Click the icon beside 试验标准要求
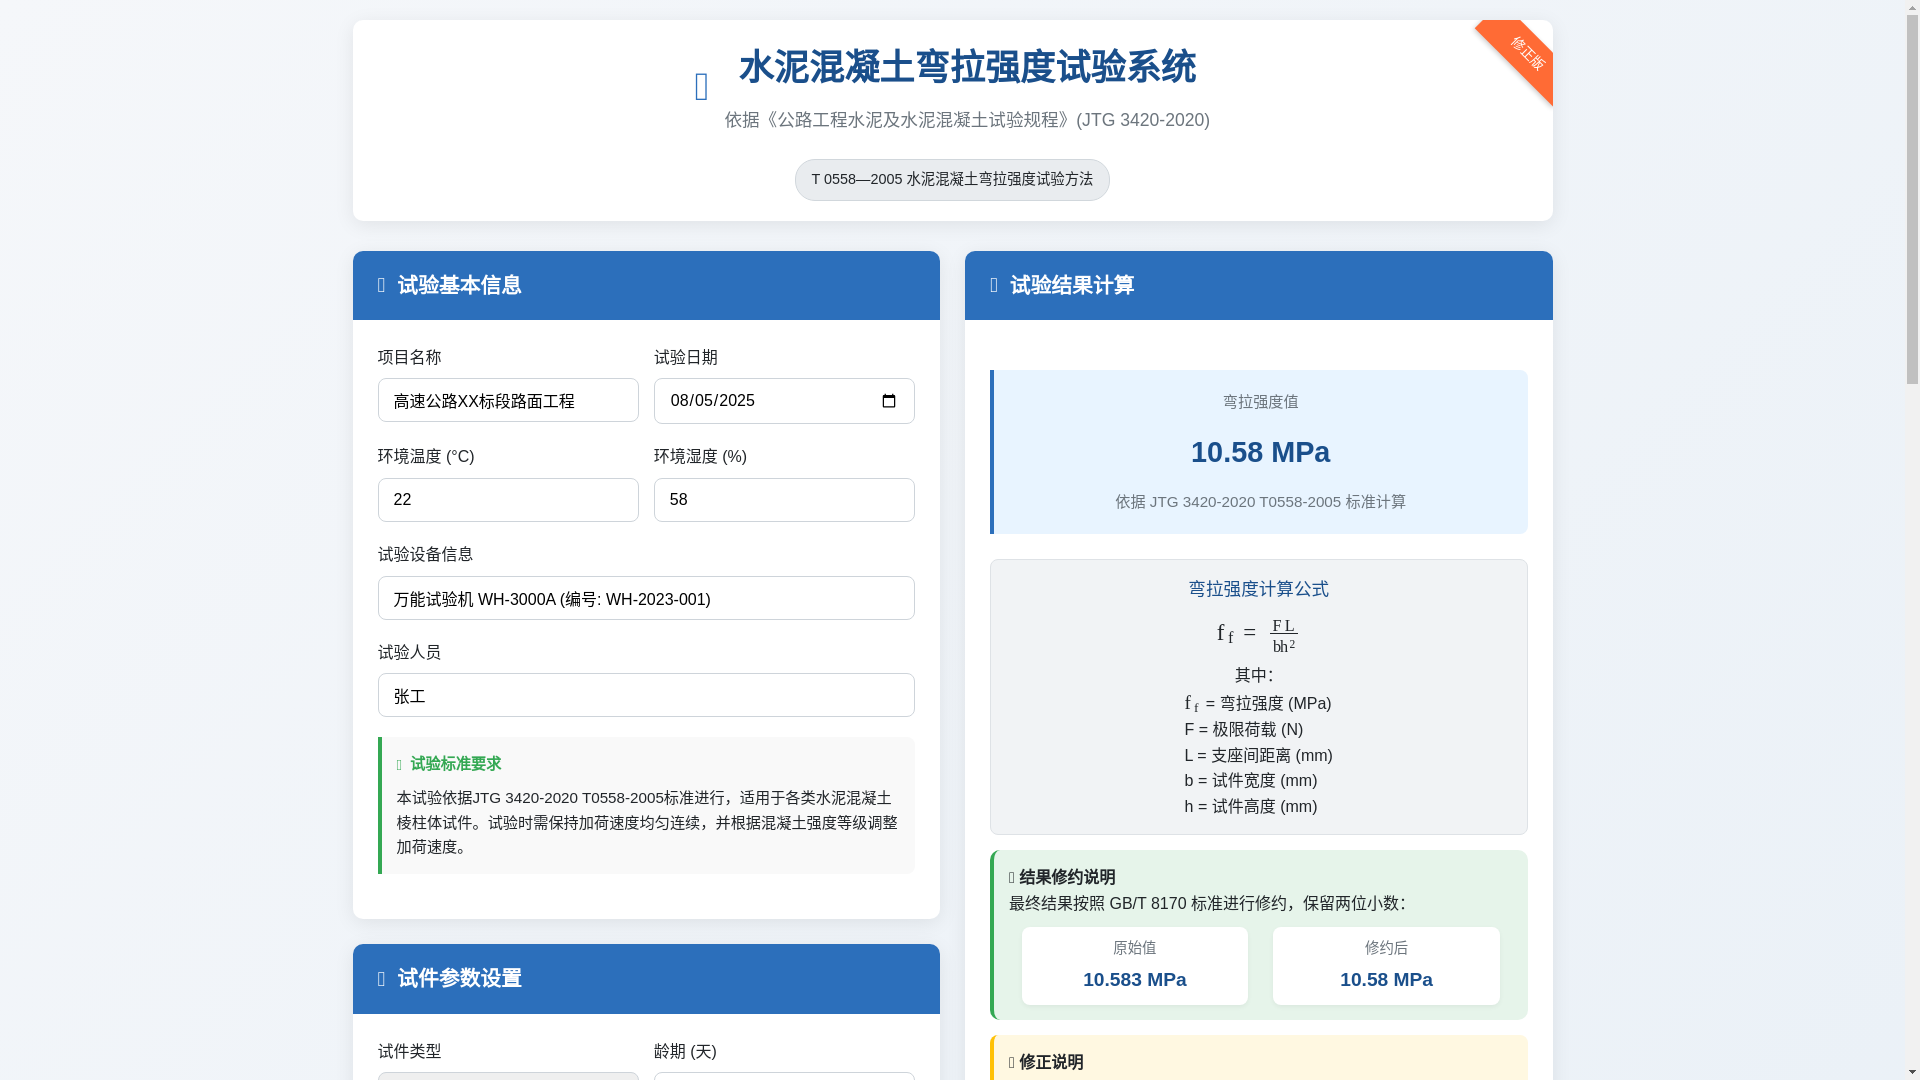Viewport: 1920px width, 1080px height. [399, 765]
